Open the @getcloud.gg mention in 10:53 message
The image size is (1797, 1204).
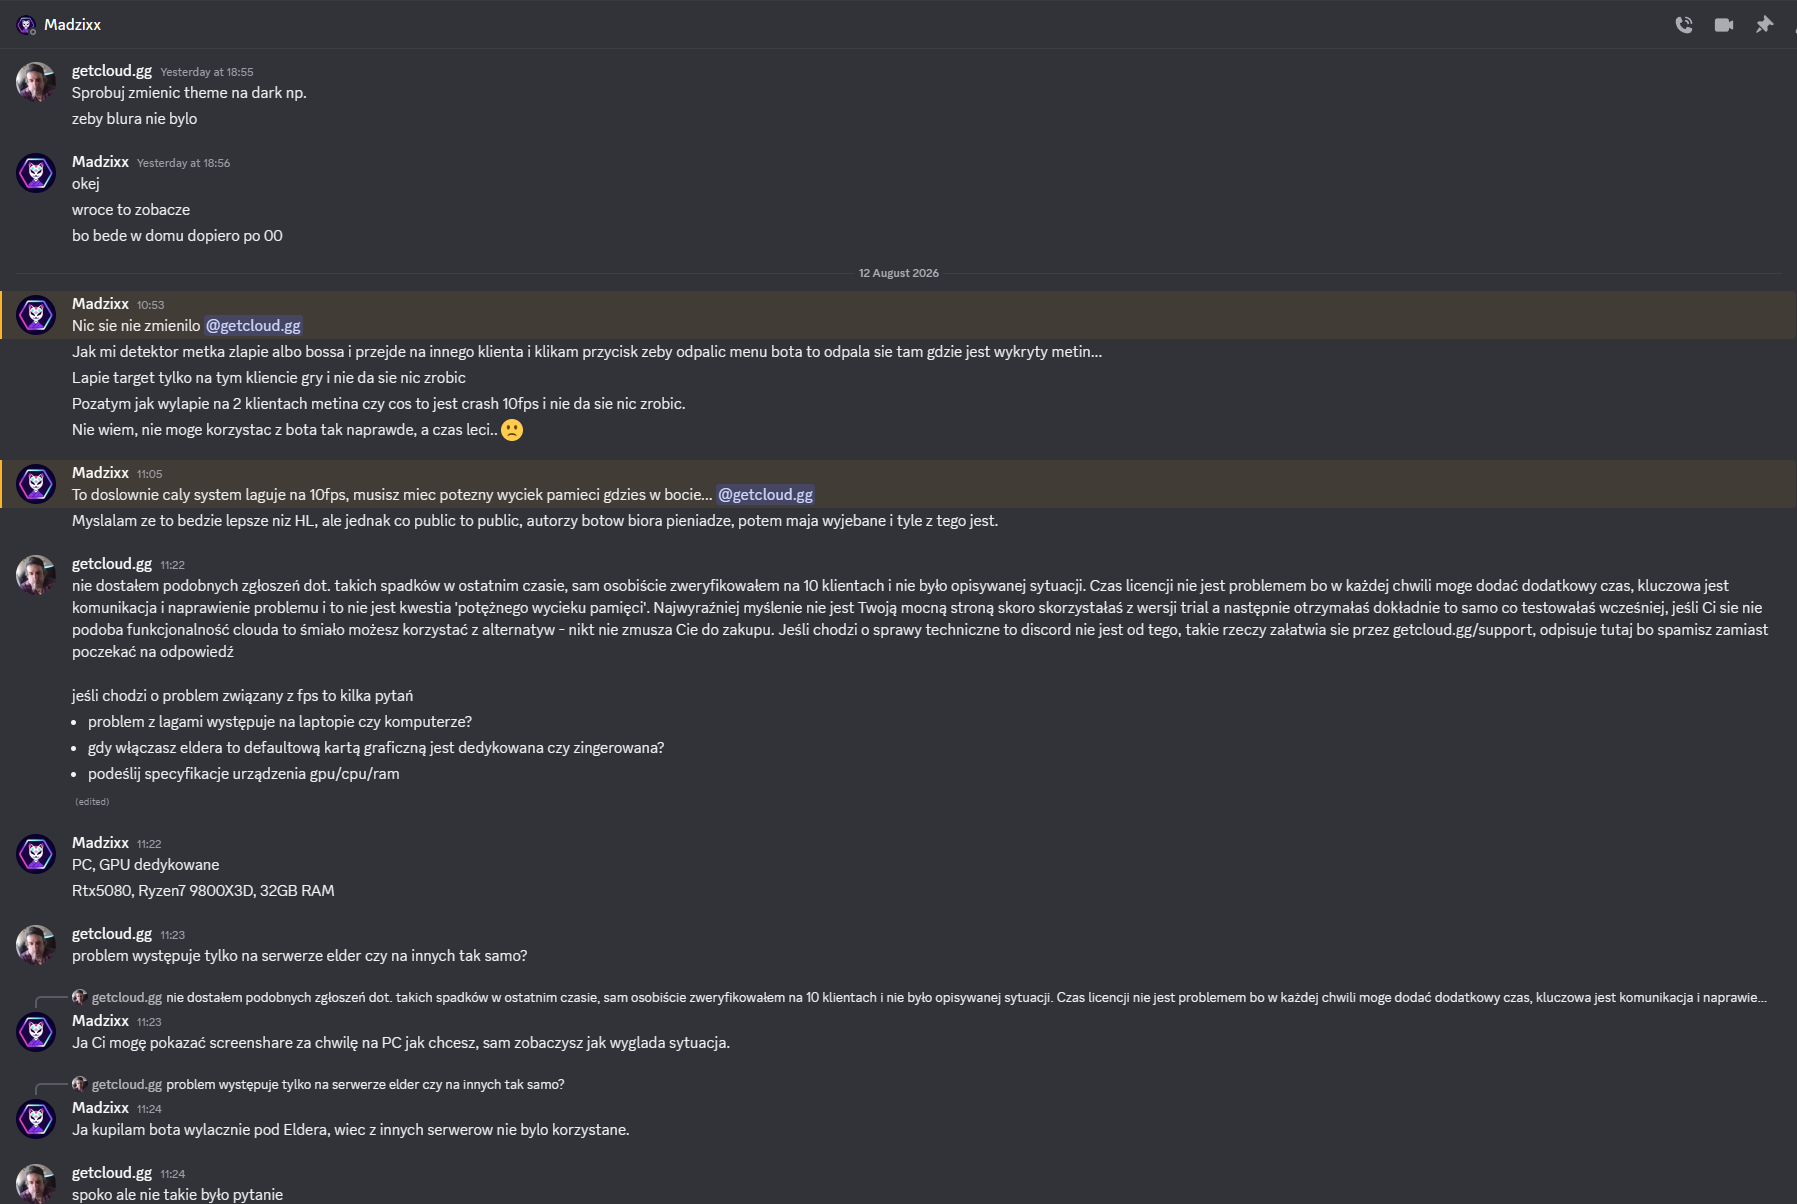coord(253,326)
